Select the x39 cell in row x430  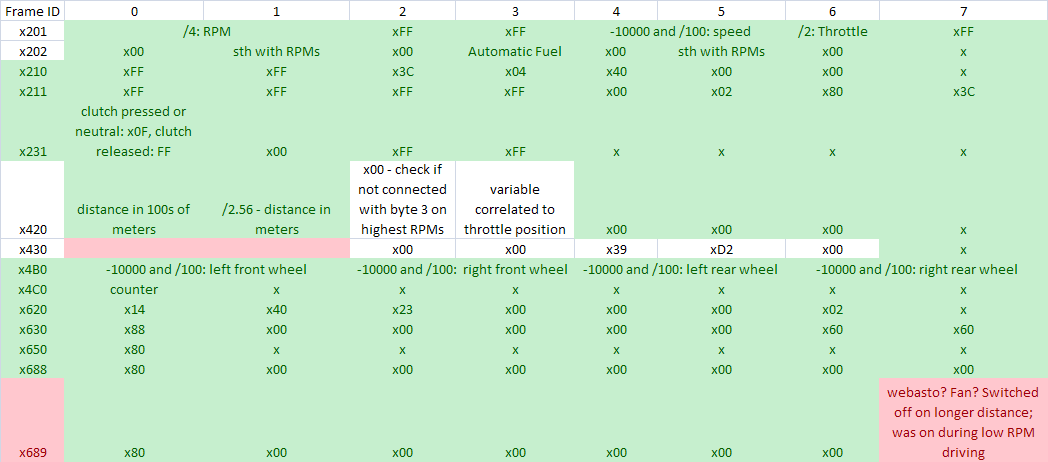click(x=616, y=249)
